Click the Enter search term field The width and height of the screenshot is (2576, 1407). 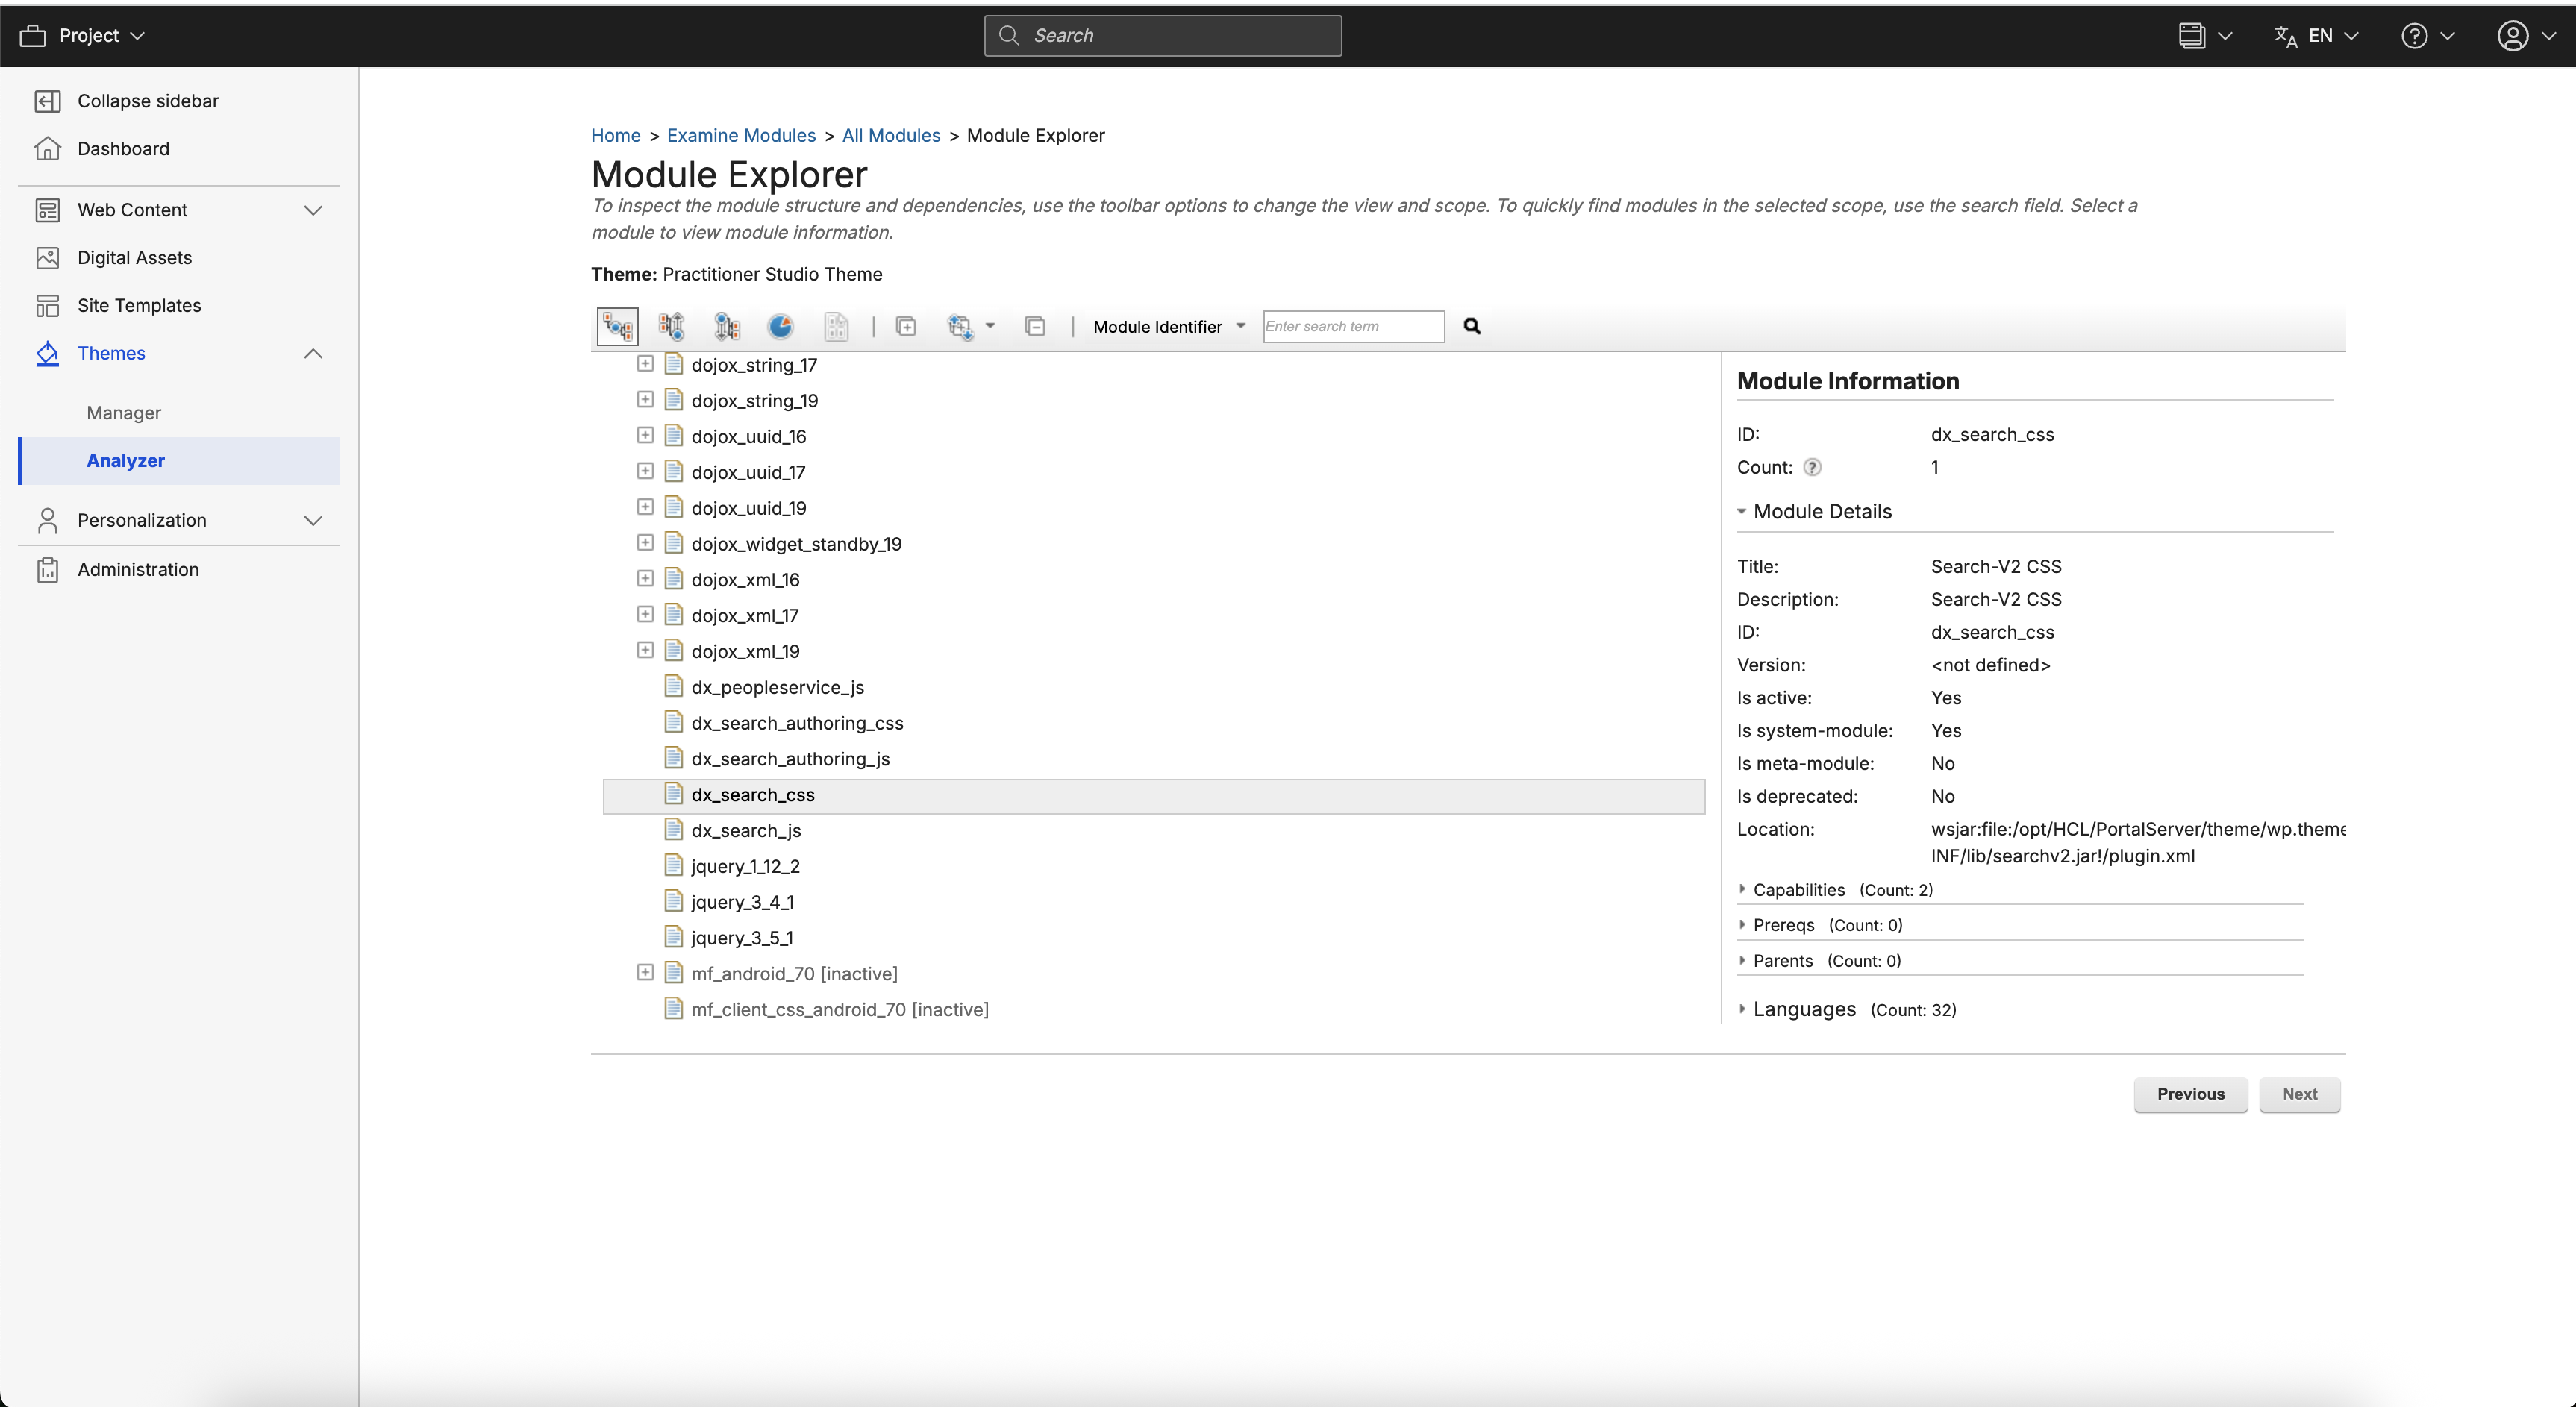(x=1352, y=327)
